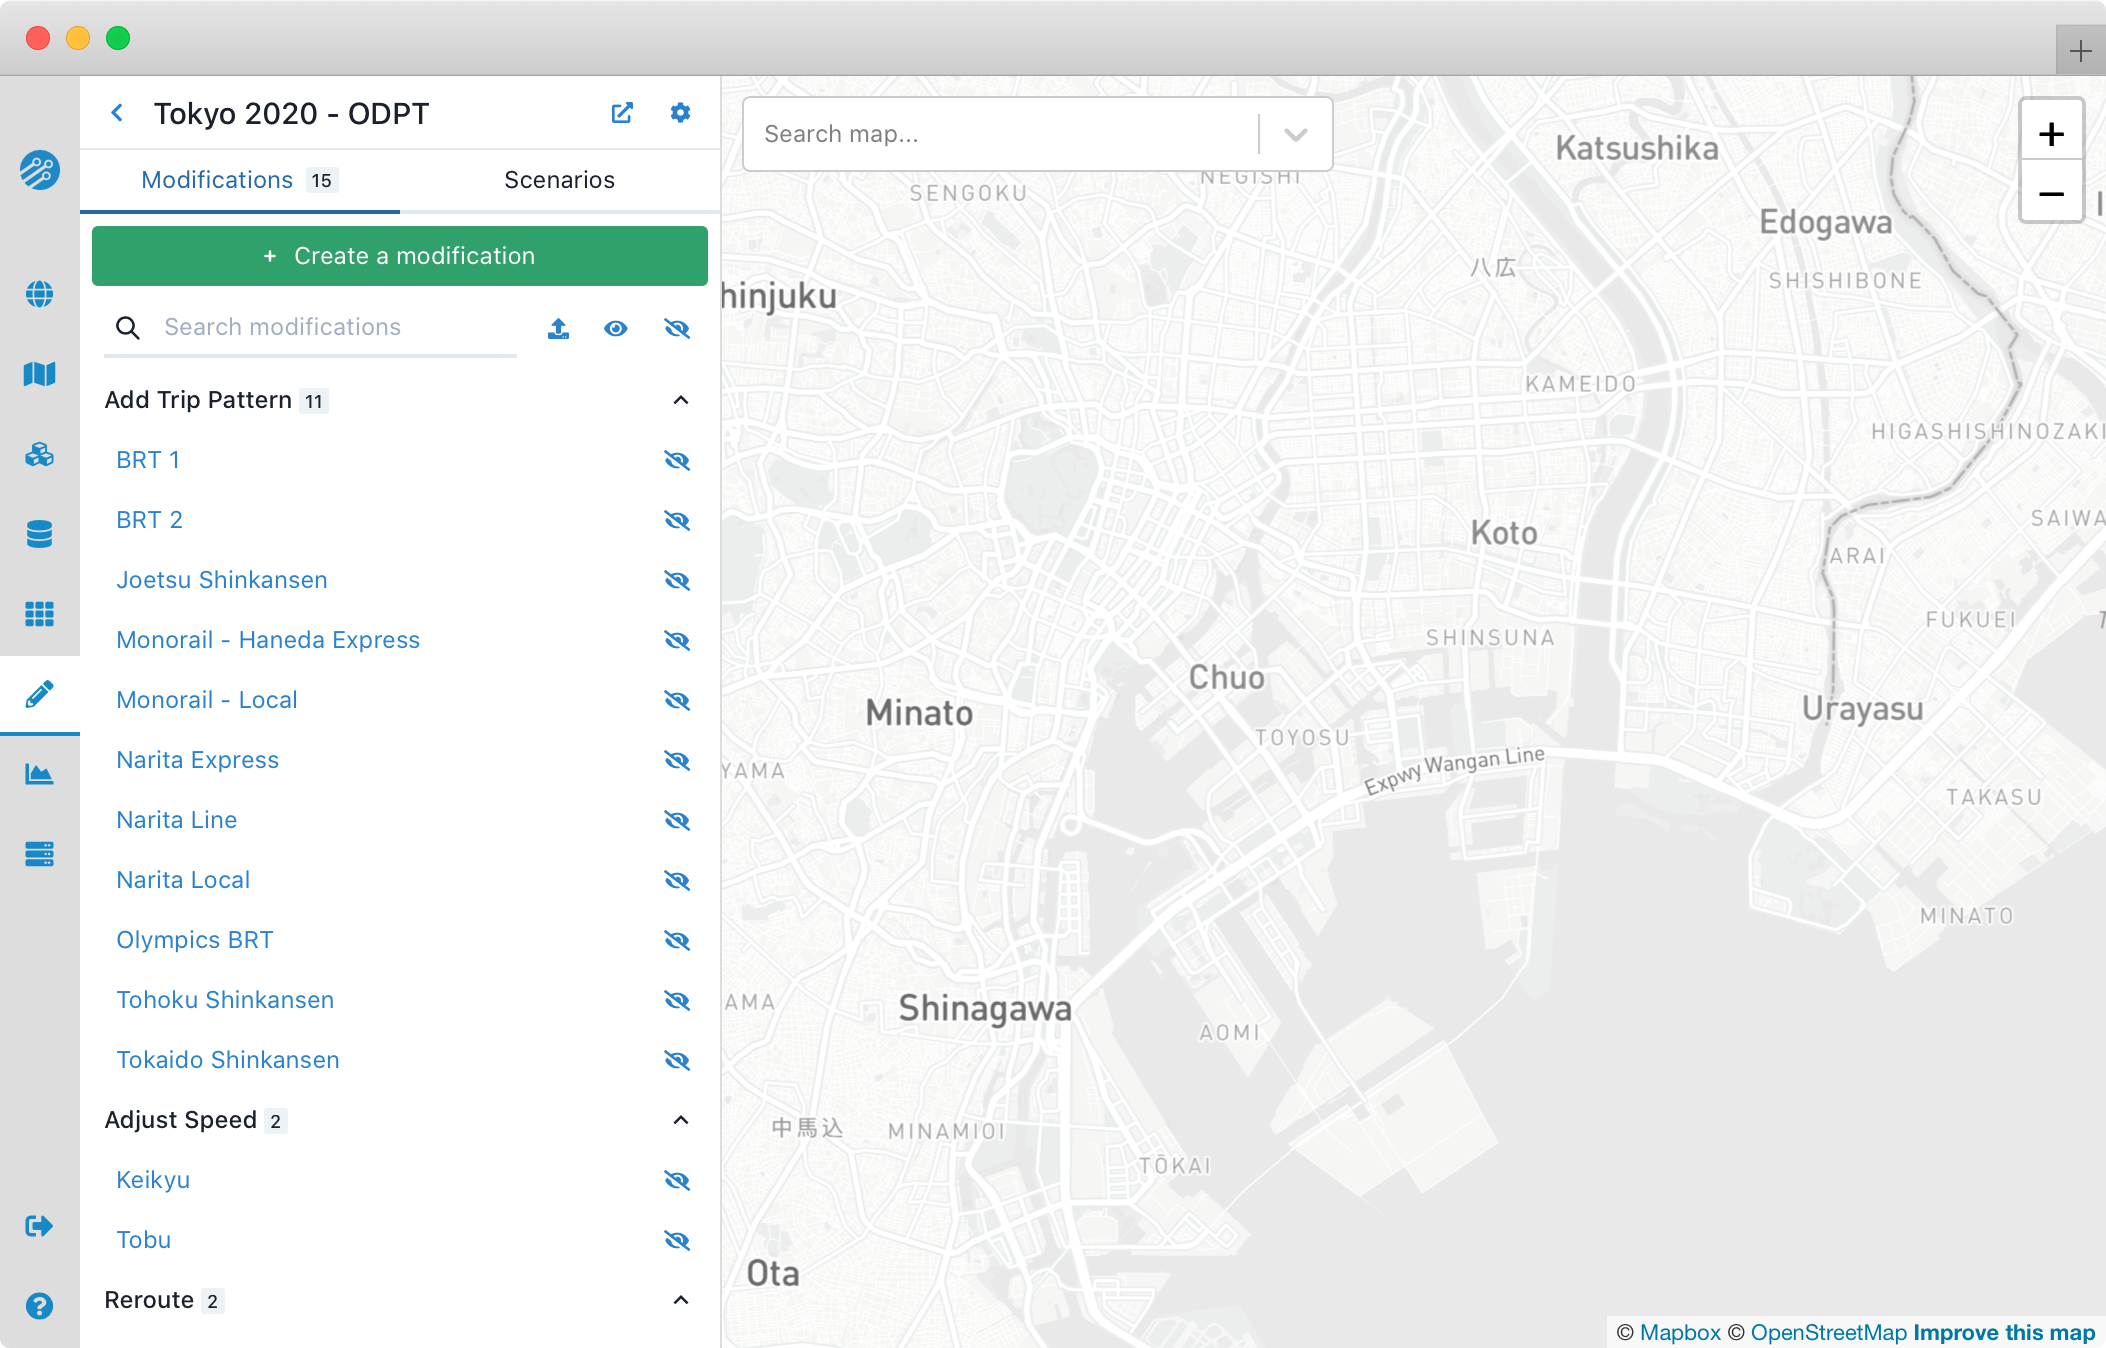The image size is (2106, 1348).
Task: Open the help question mark icon
Action: (39, 1306)
